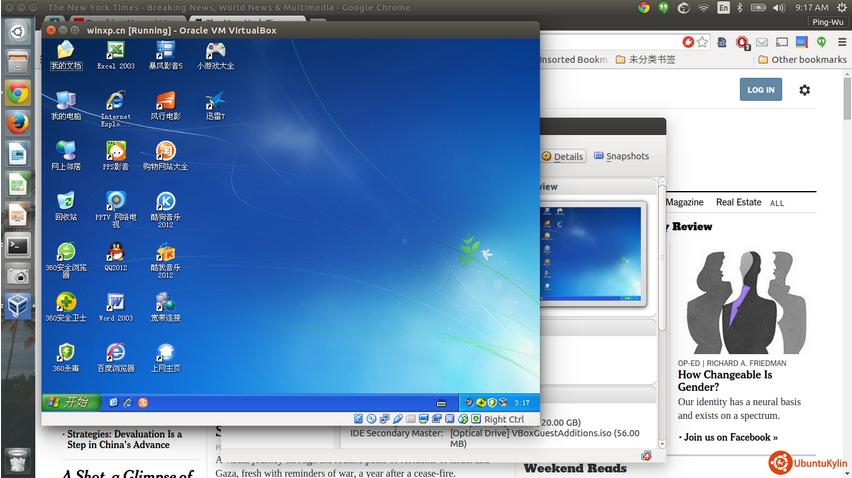852x478 pixels.
Task: Open the Real Estate section link
Action: [x=738, y=202]
